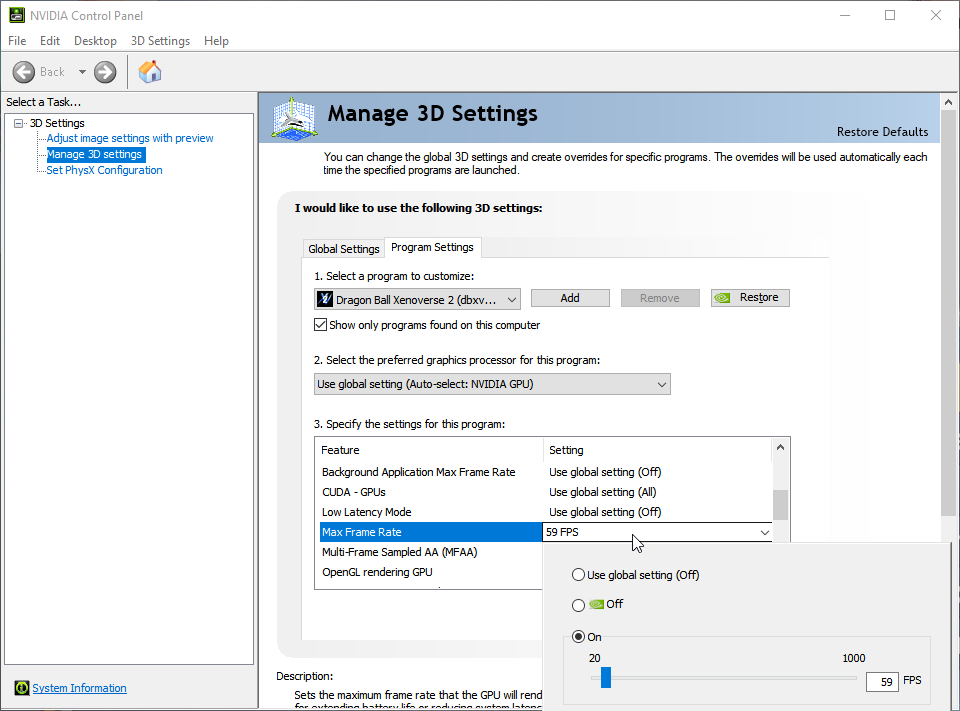Click the NVIDIA logo next to Off option
This screenshot has width=960, height=711.
(596, 604)
